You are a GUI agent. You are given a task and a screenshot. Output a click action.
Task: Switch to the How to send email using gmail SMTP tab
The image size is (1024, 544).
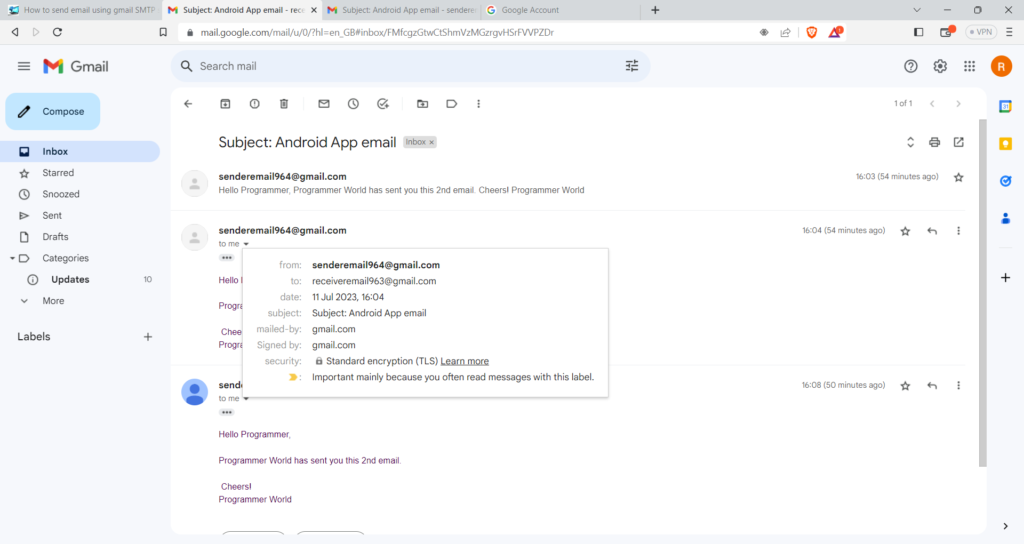coord(81,10)
